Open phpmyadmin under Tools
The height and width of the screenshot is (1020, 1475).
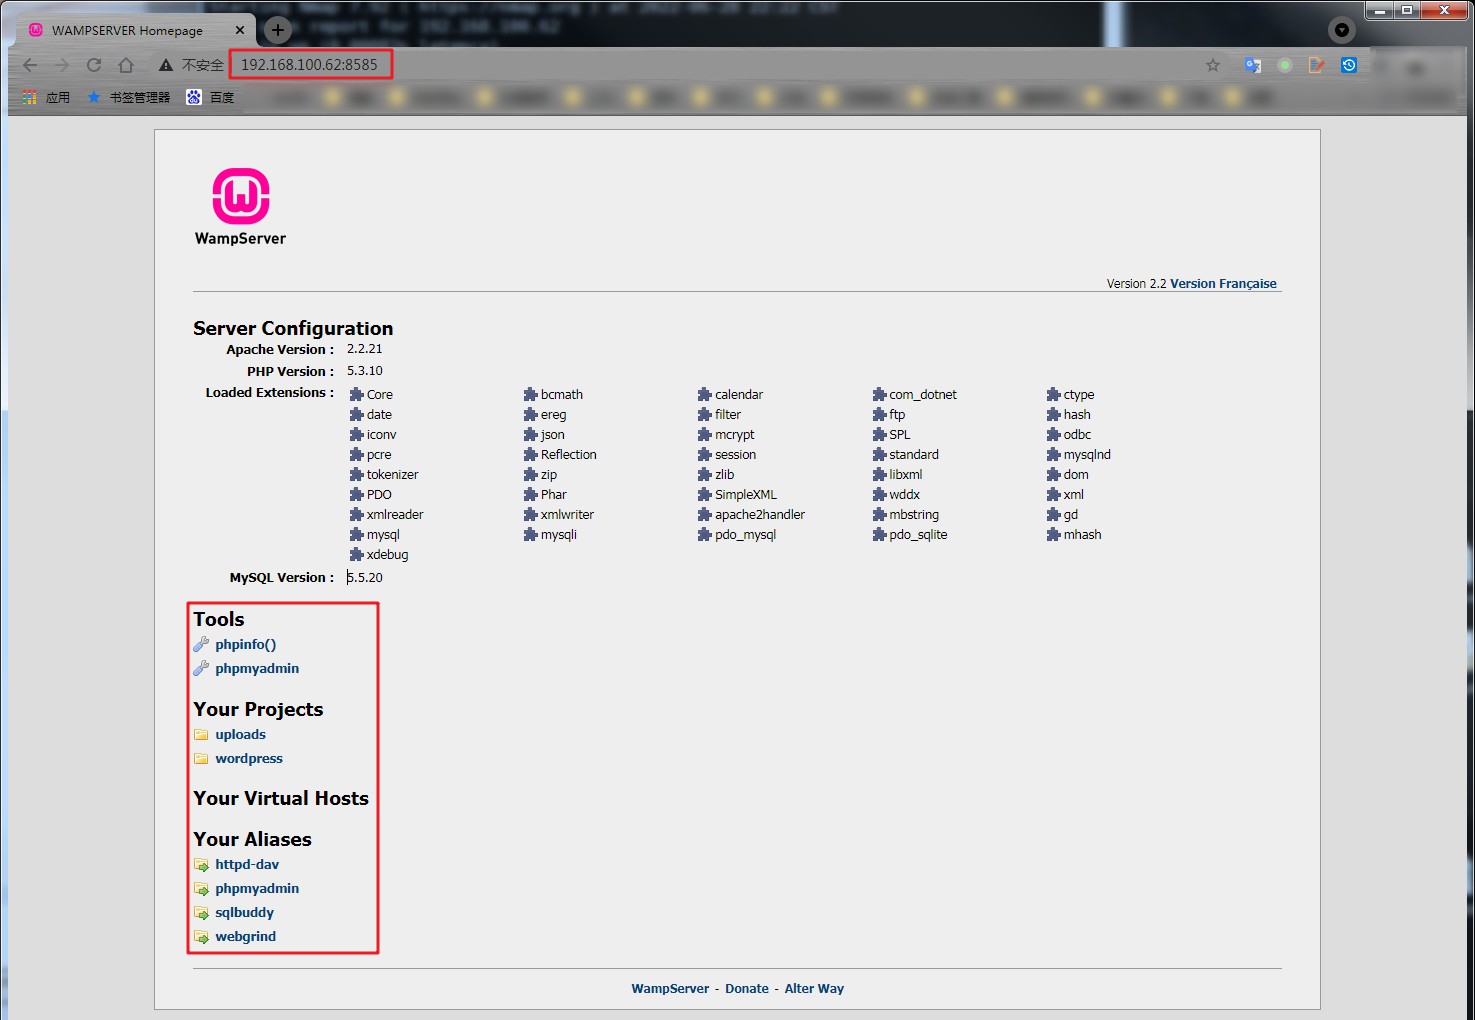[x=257, y=669]
